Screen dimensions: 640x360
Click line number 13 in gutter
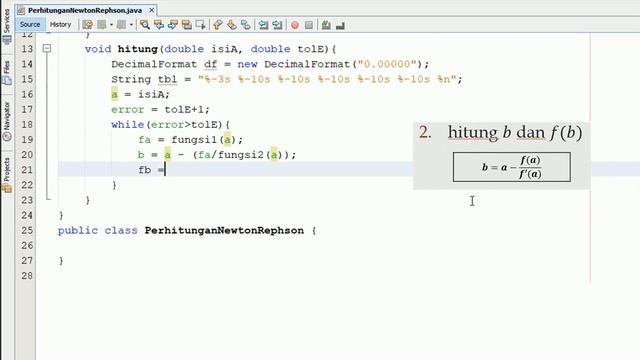[x=27, y=49]
